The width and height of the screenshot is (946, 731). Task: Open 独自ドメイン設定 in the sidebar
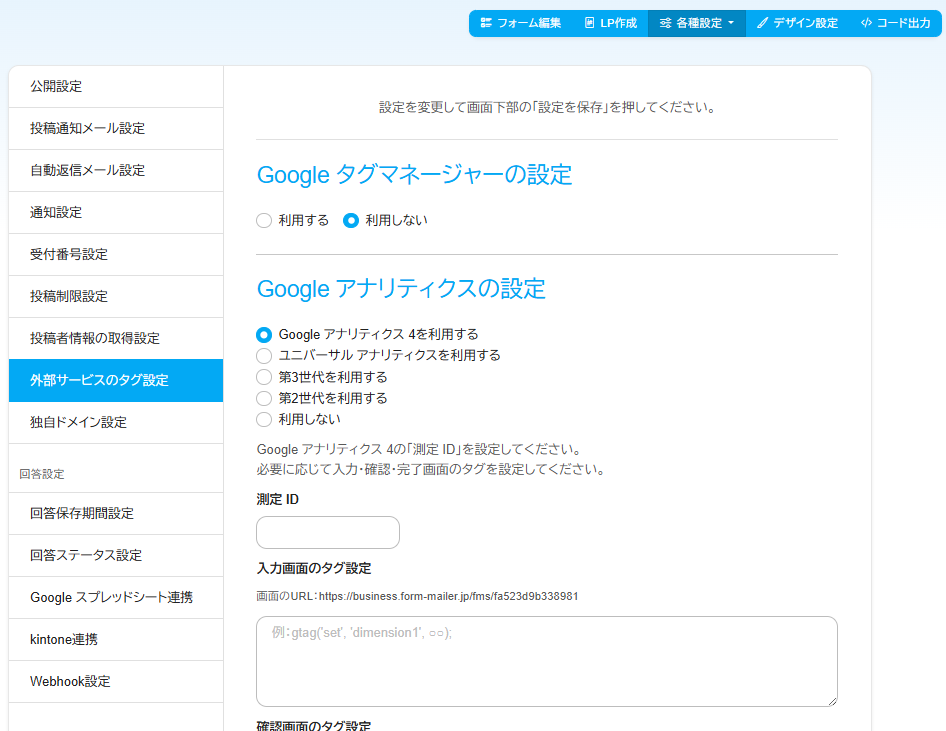click(x=116, y=422)
